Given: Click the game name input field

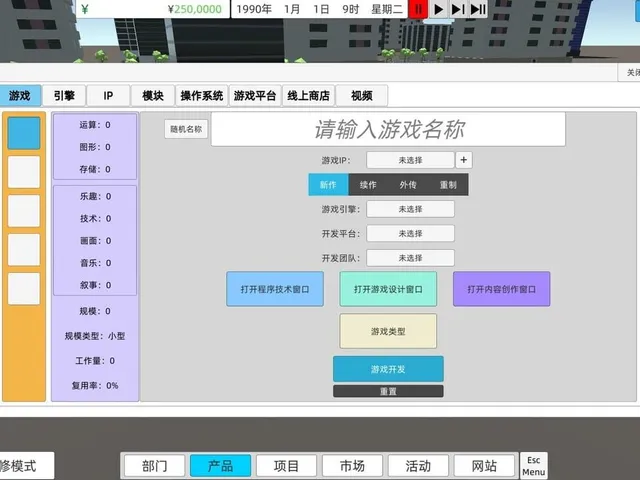Looking at the screenshot, I should (x=388, y=129).
